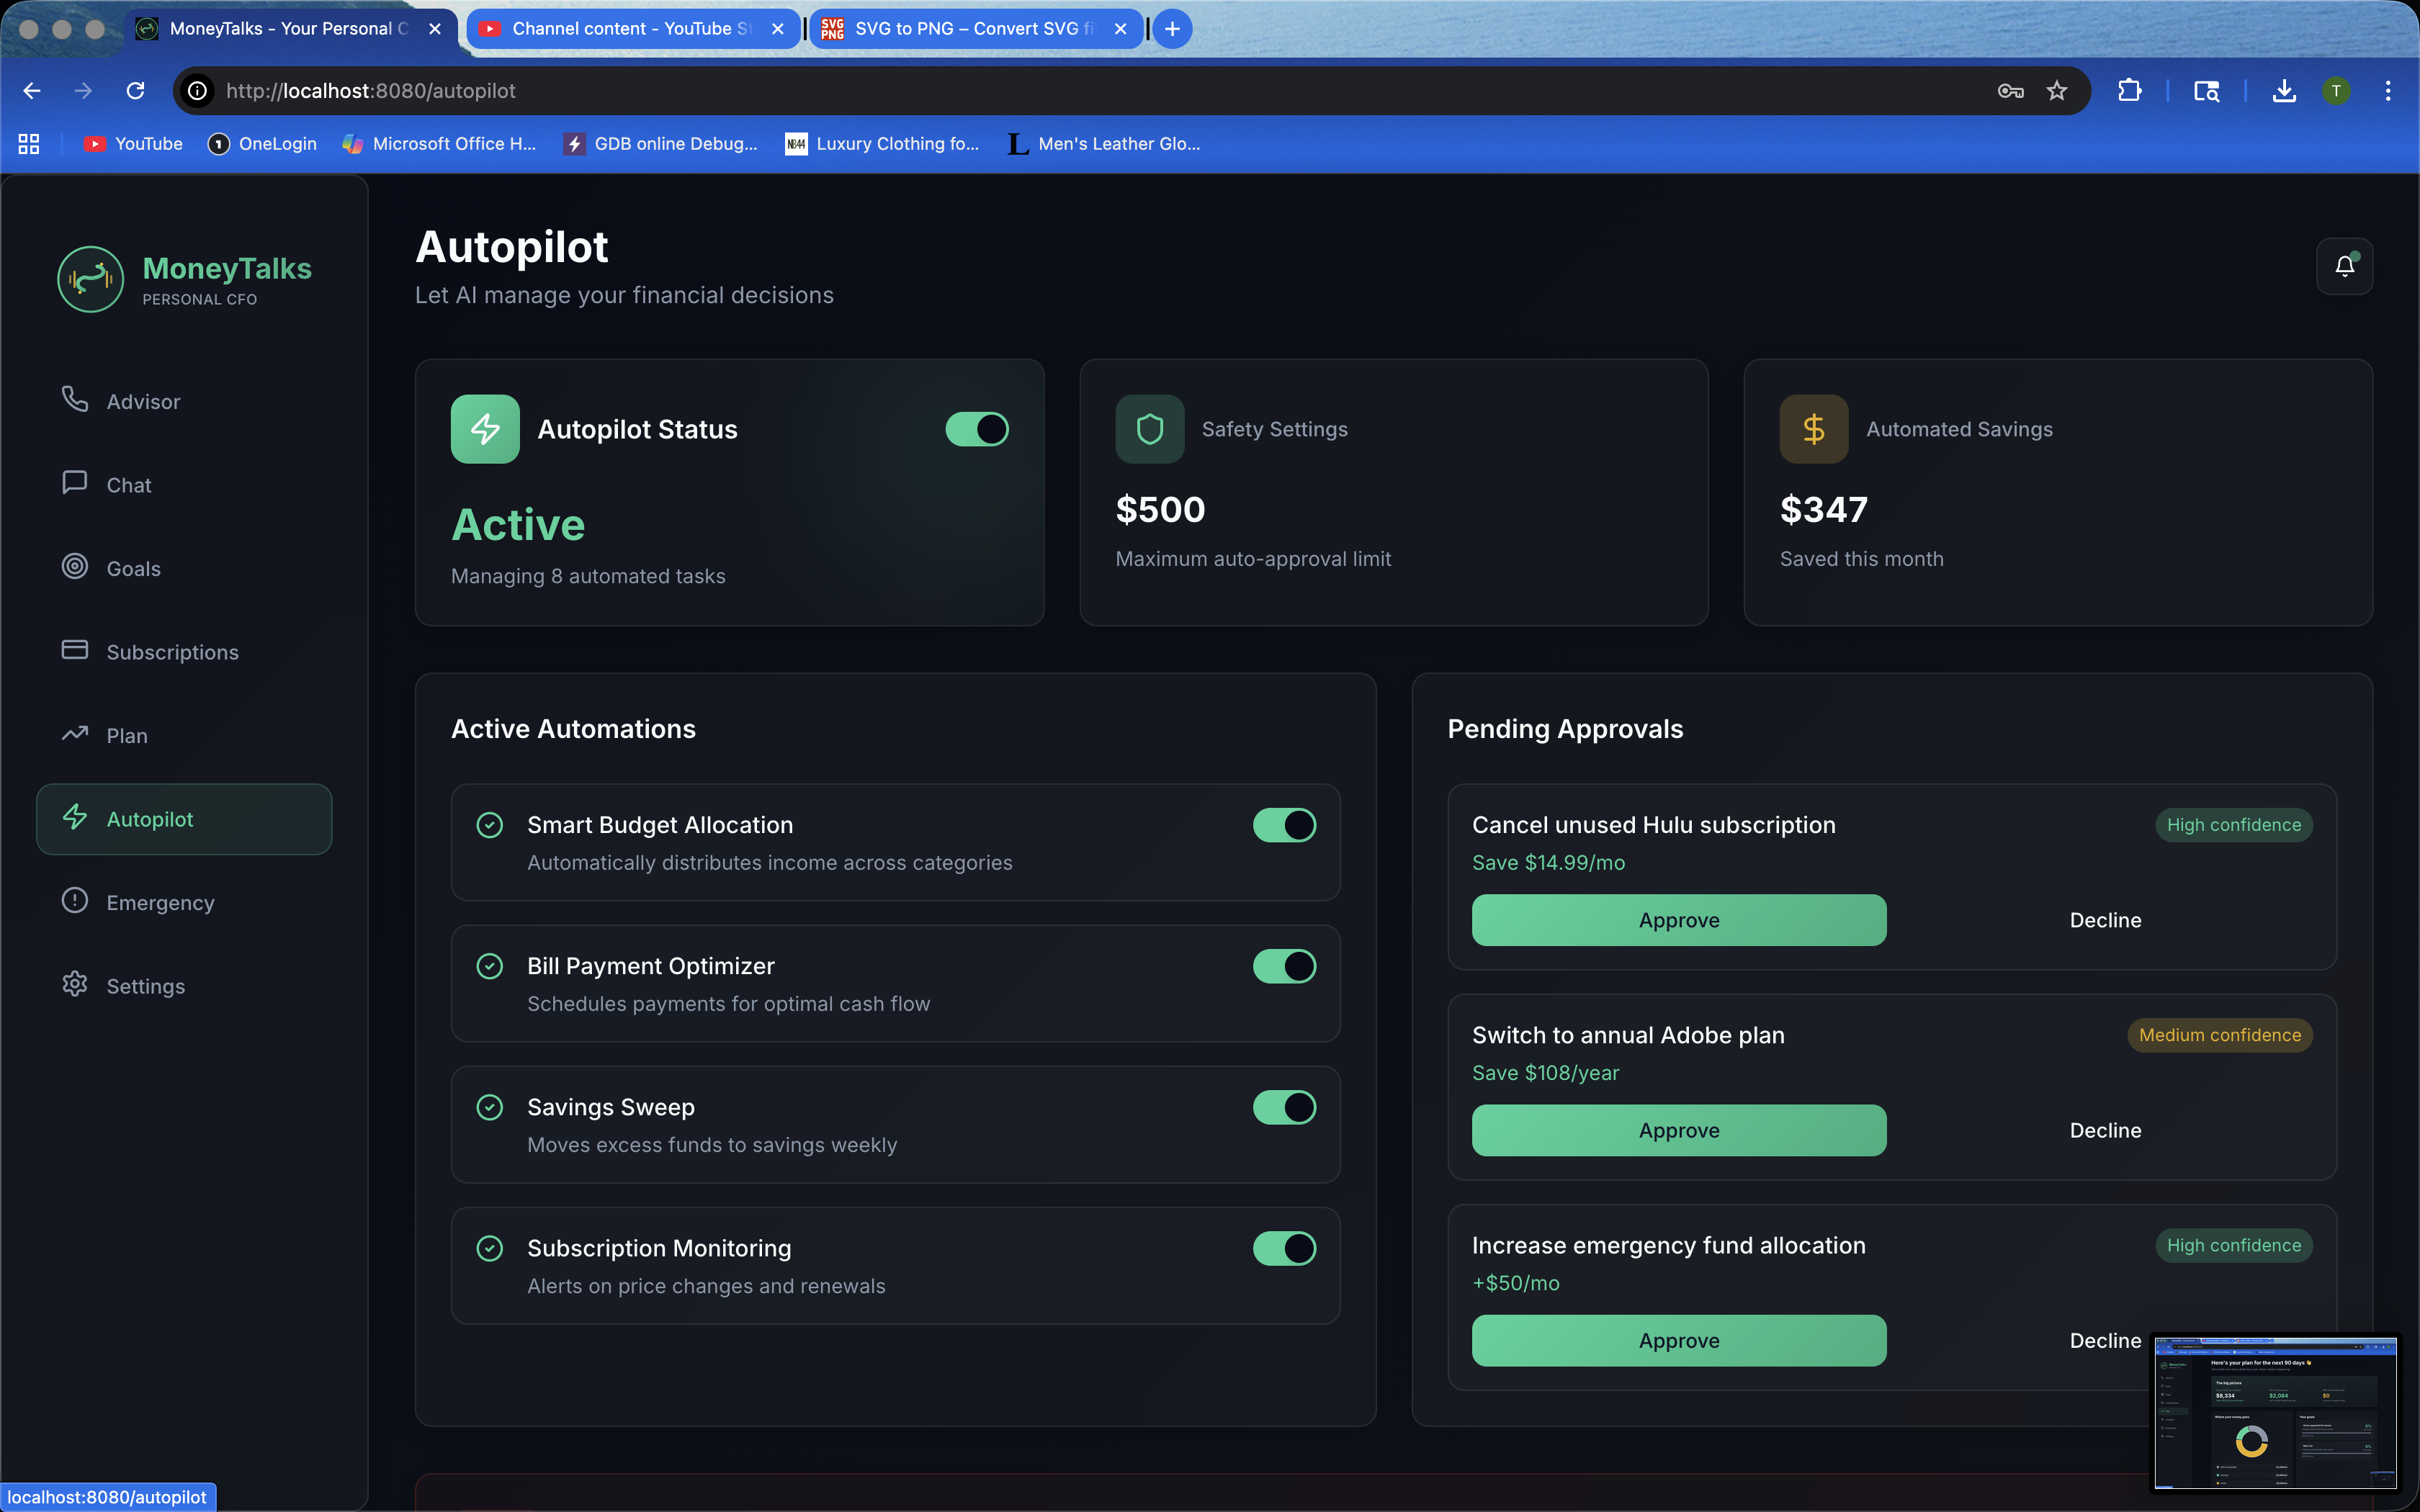Open Chrome downloads icon
The image size is (2420, 1512).
coord(2283,91)
